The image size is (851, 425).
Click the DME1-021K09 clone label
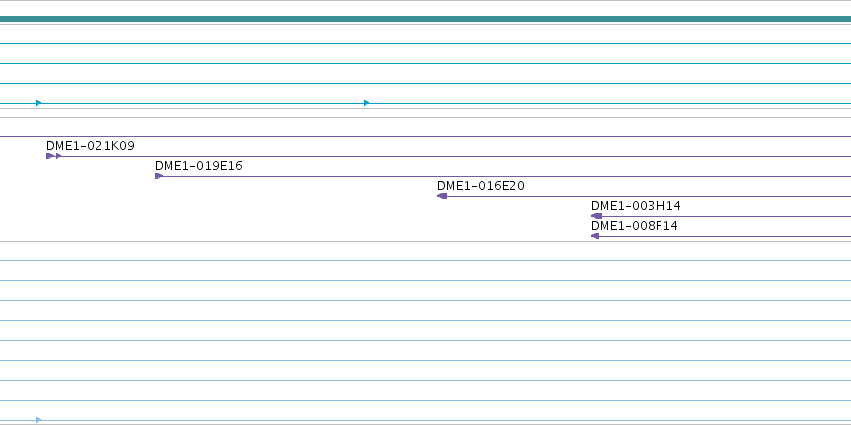[90, 146]
